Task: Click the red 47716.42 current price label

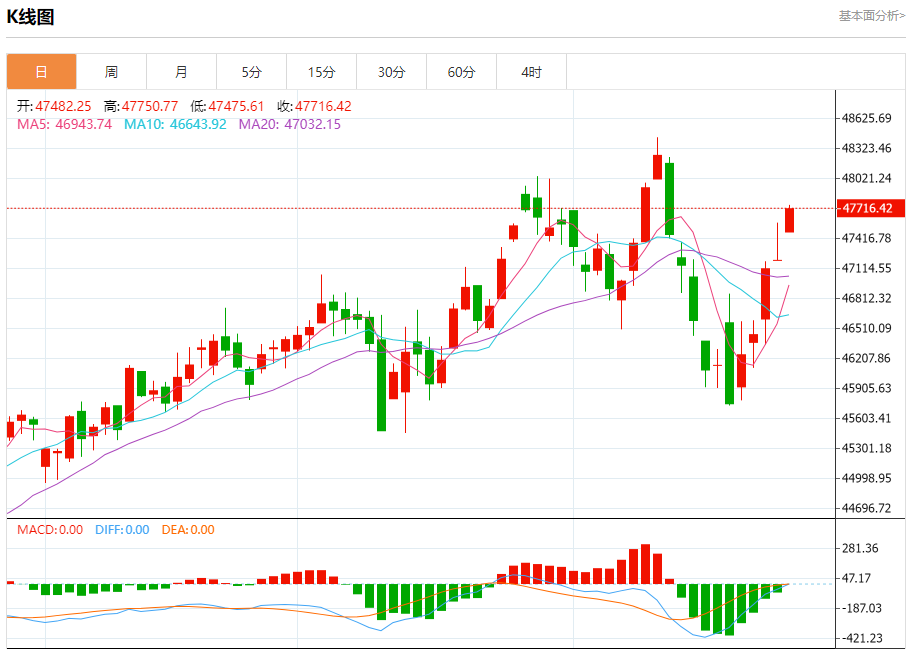Action: pos(871,208)
